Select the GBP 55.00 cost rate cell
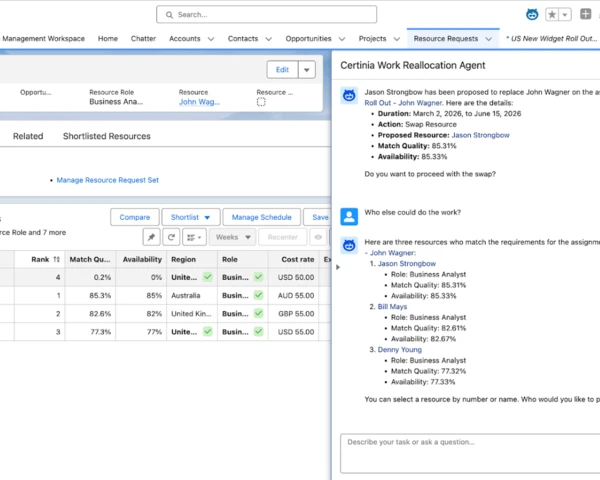Viewport: 600px width, 480px height. (x=293, y=313)
